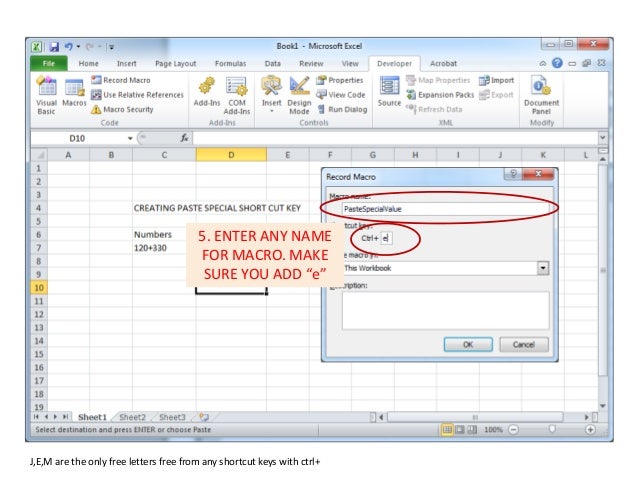Click the Insert Function fx icon
638x479 pixels.
[x=184, y=138]
